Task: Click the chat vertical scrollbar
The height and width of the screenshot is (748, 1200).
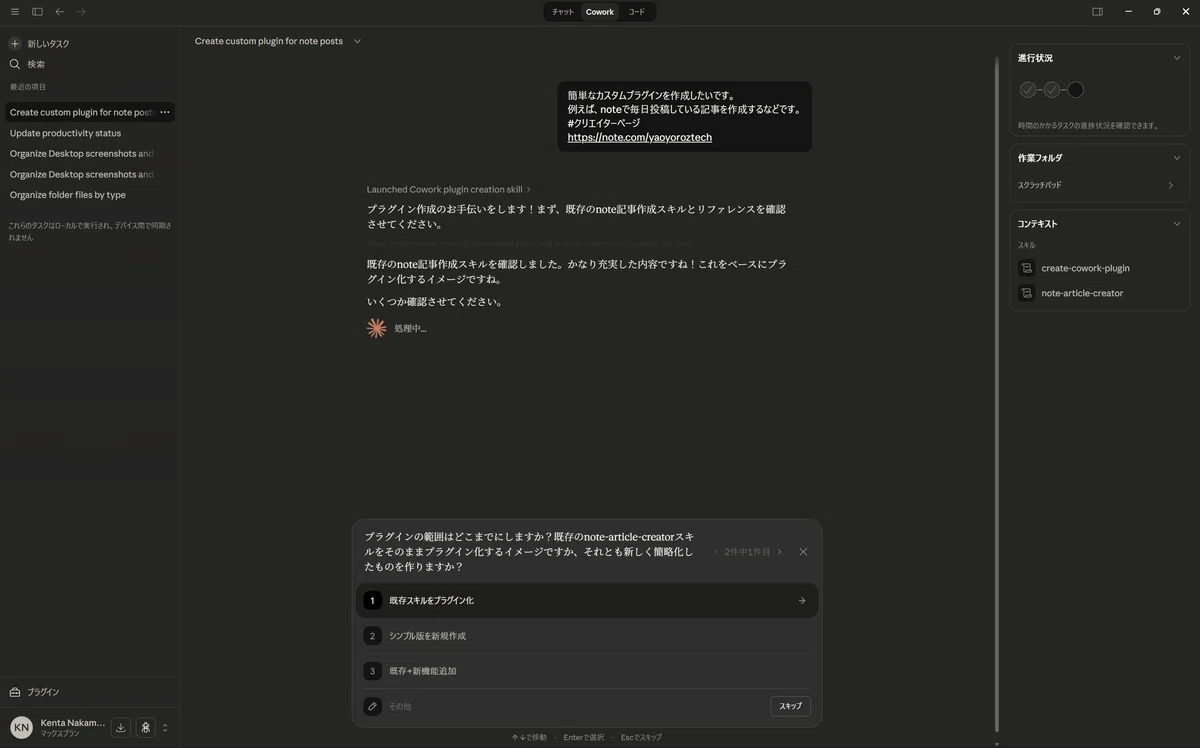Action: [996, 395]
